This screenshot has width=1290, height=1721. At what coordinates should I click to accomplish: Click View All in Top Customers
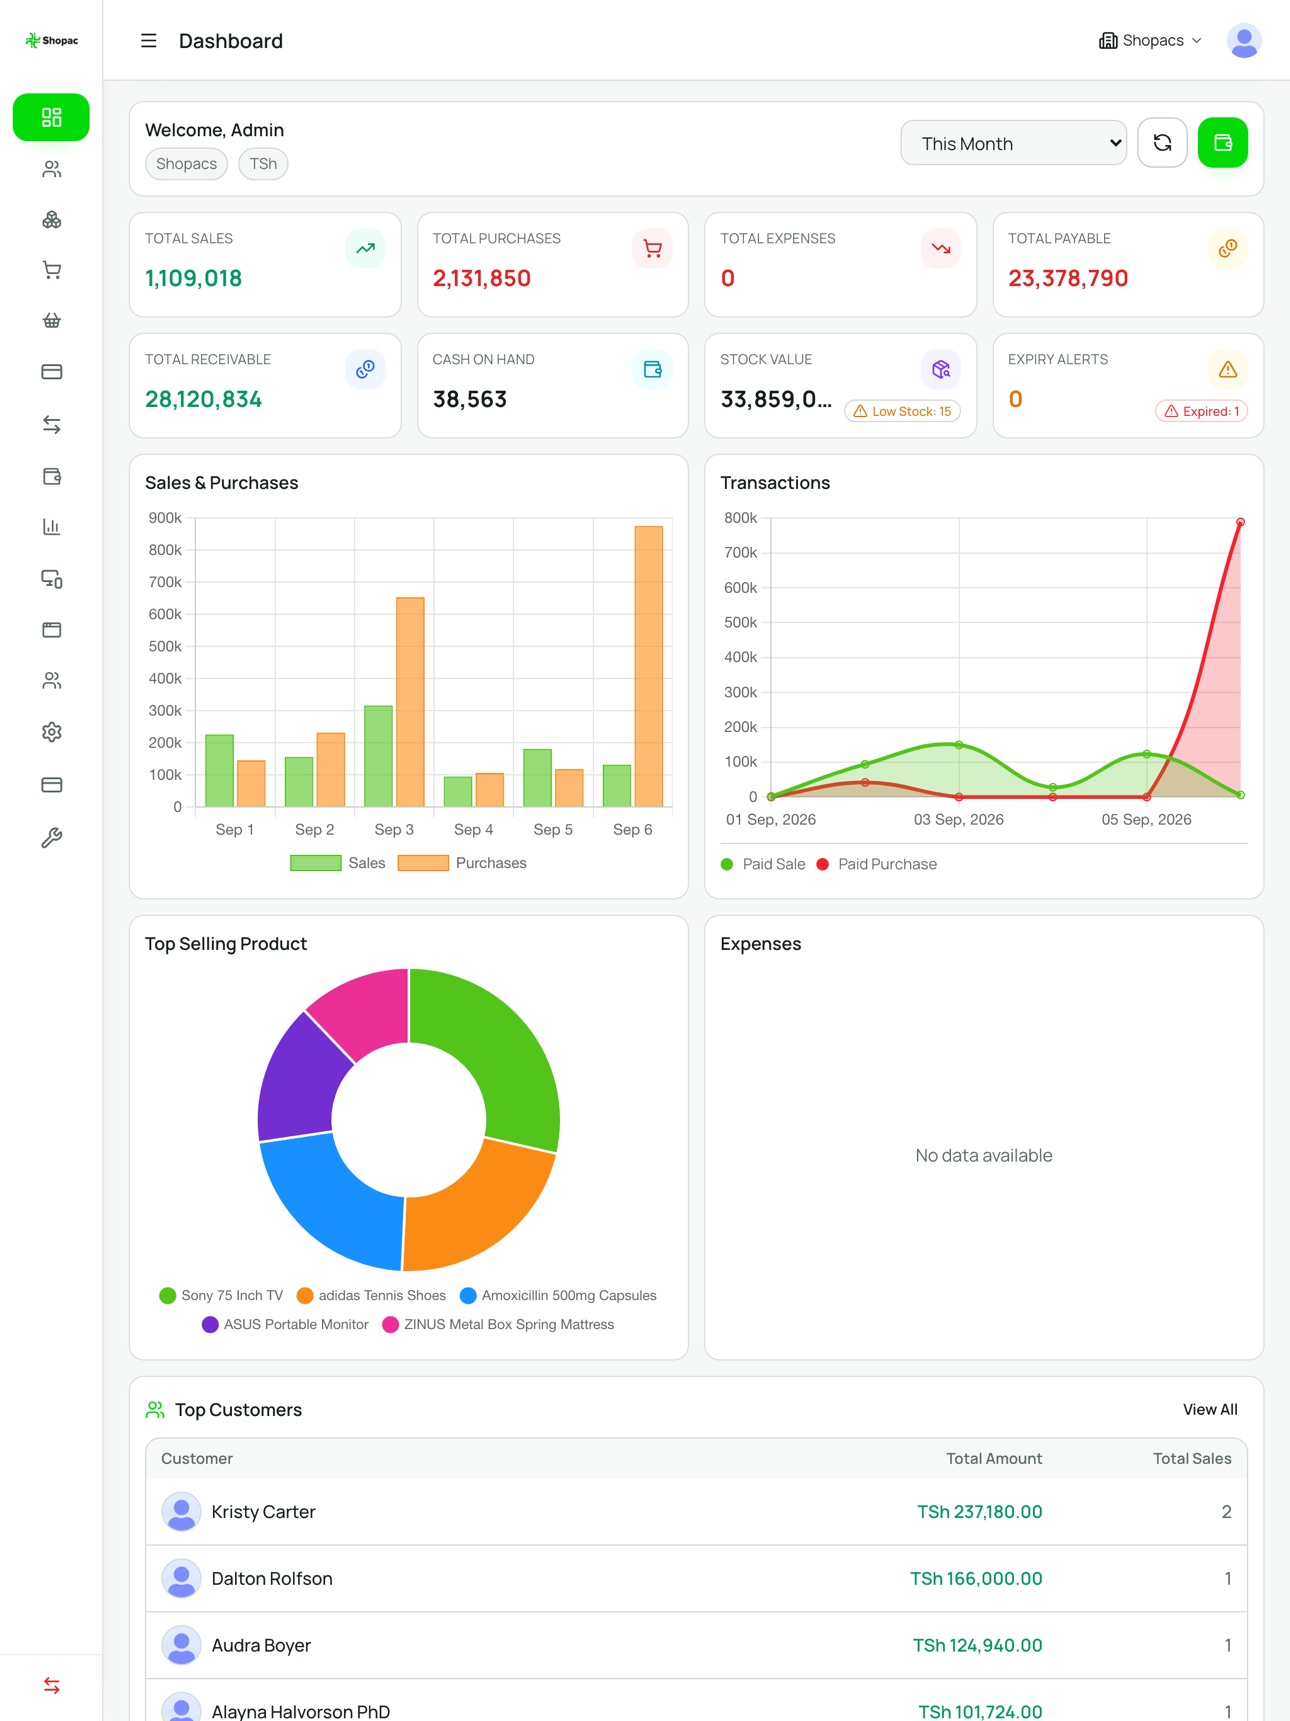click(x=1210, y=1410)
